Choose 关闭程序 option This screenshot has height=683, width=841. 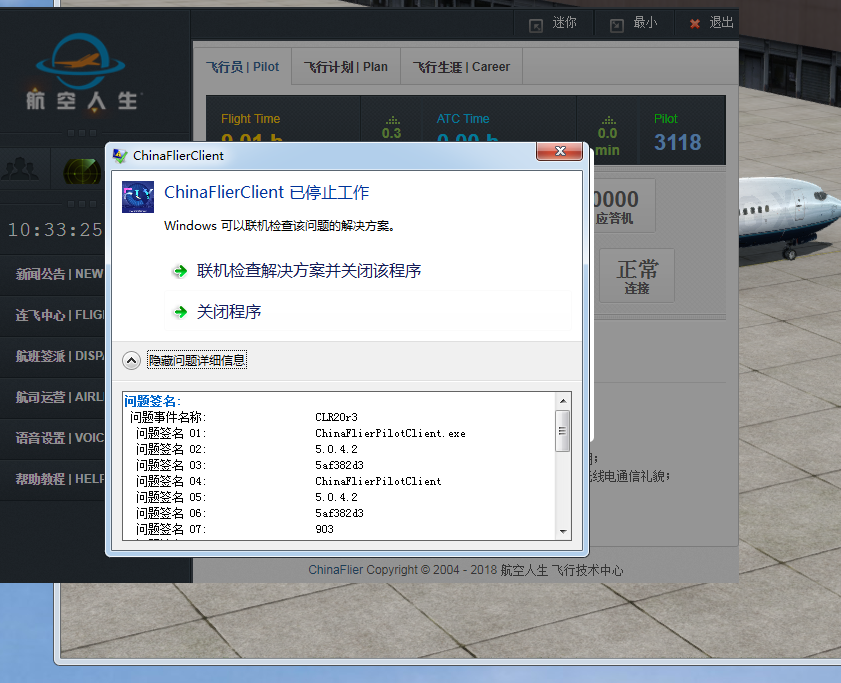[x=229, y=312]
